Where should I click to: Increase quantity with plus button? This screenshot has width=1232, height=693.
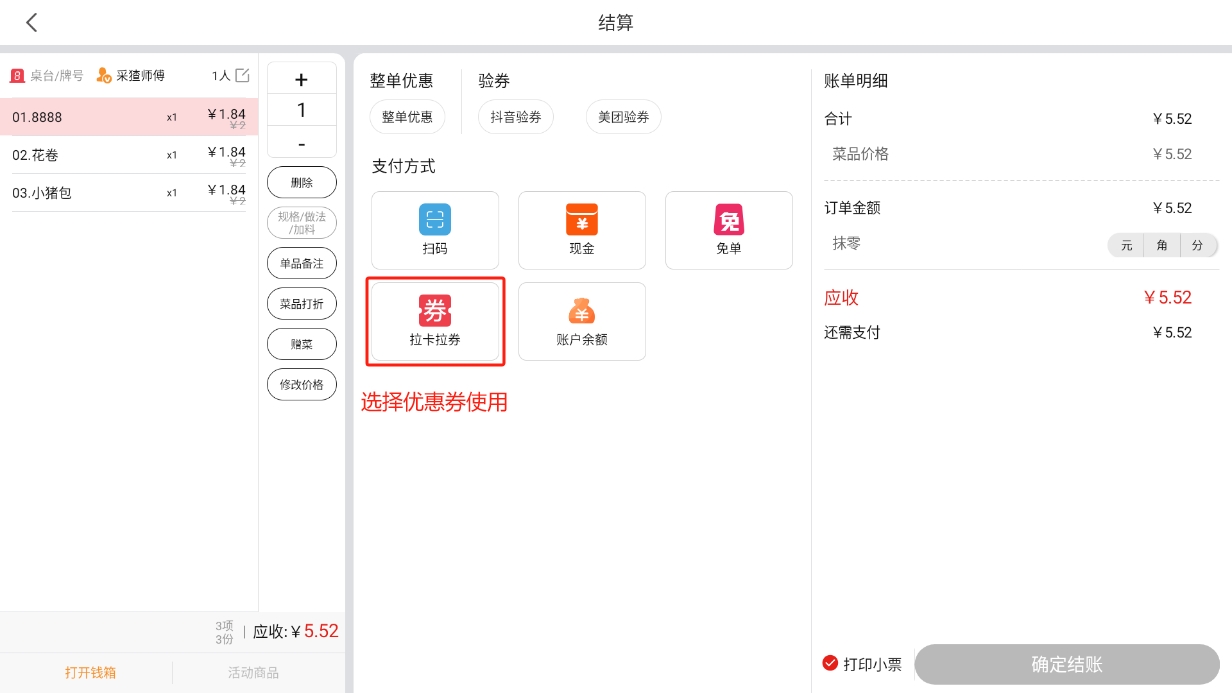pos(302,81)
